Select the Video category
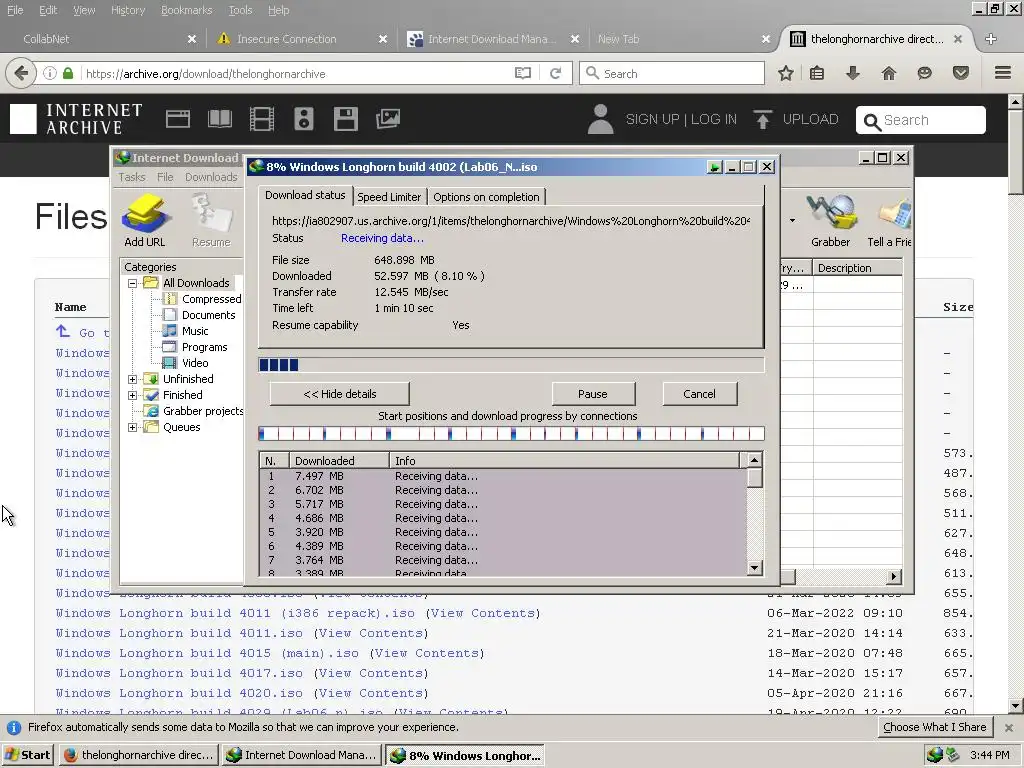This screenshot has width=1024, height=768. tap(195, 363)
